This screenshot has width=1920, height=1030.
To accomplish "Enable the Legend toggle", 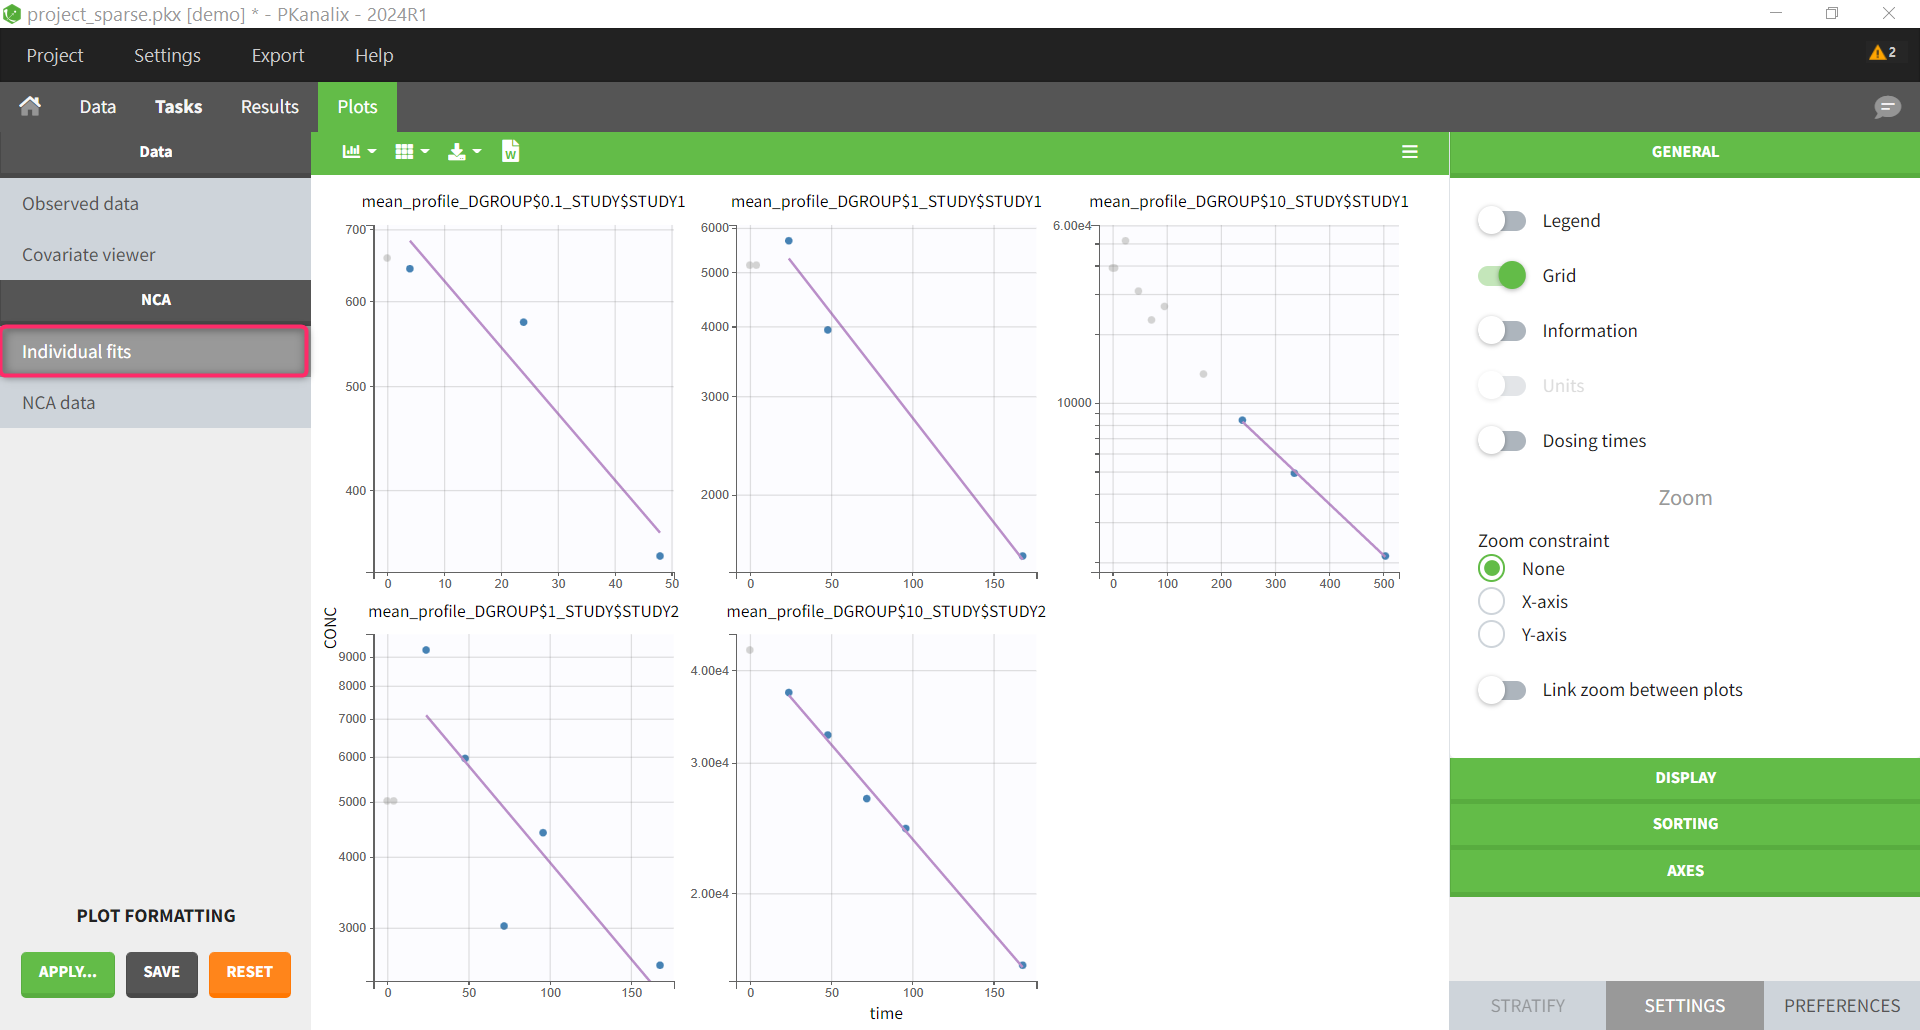I will [1501, 221].
